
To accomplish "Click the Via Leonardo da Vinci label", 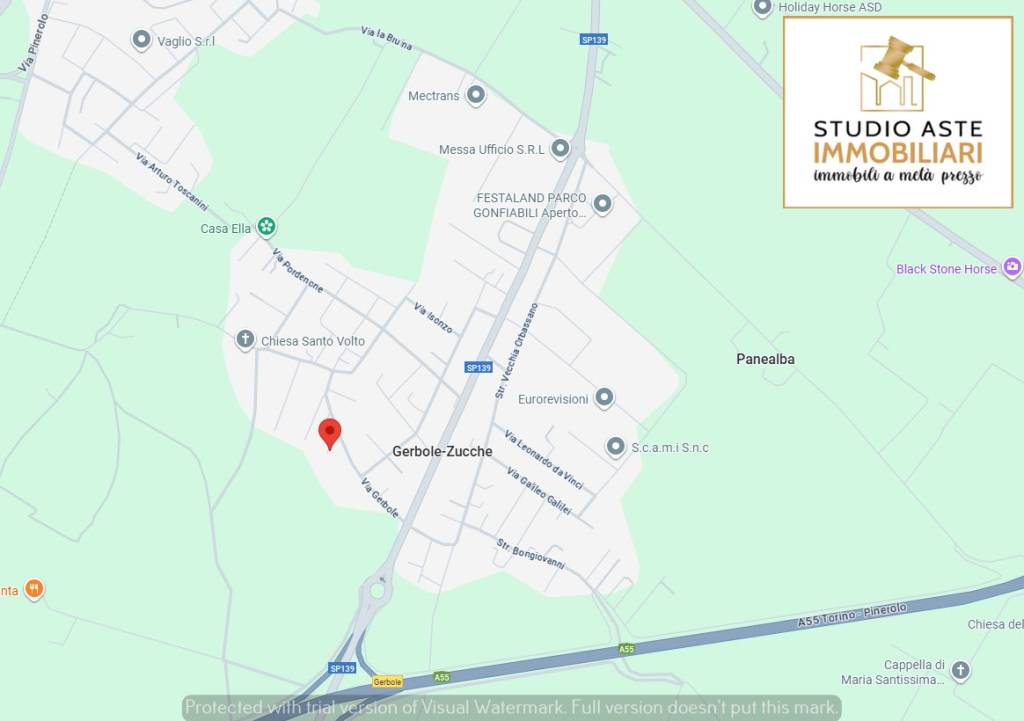I will tap(544, 460).
